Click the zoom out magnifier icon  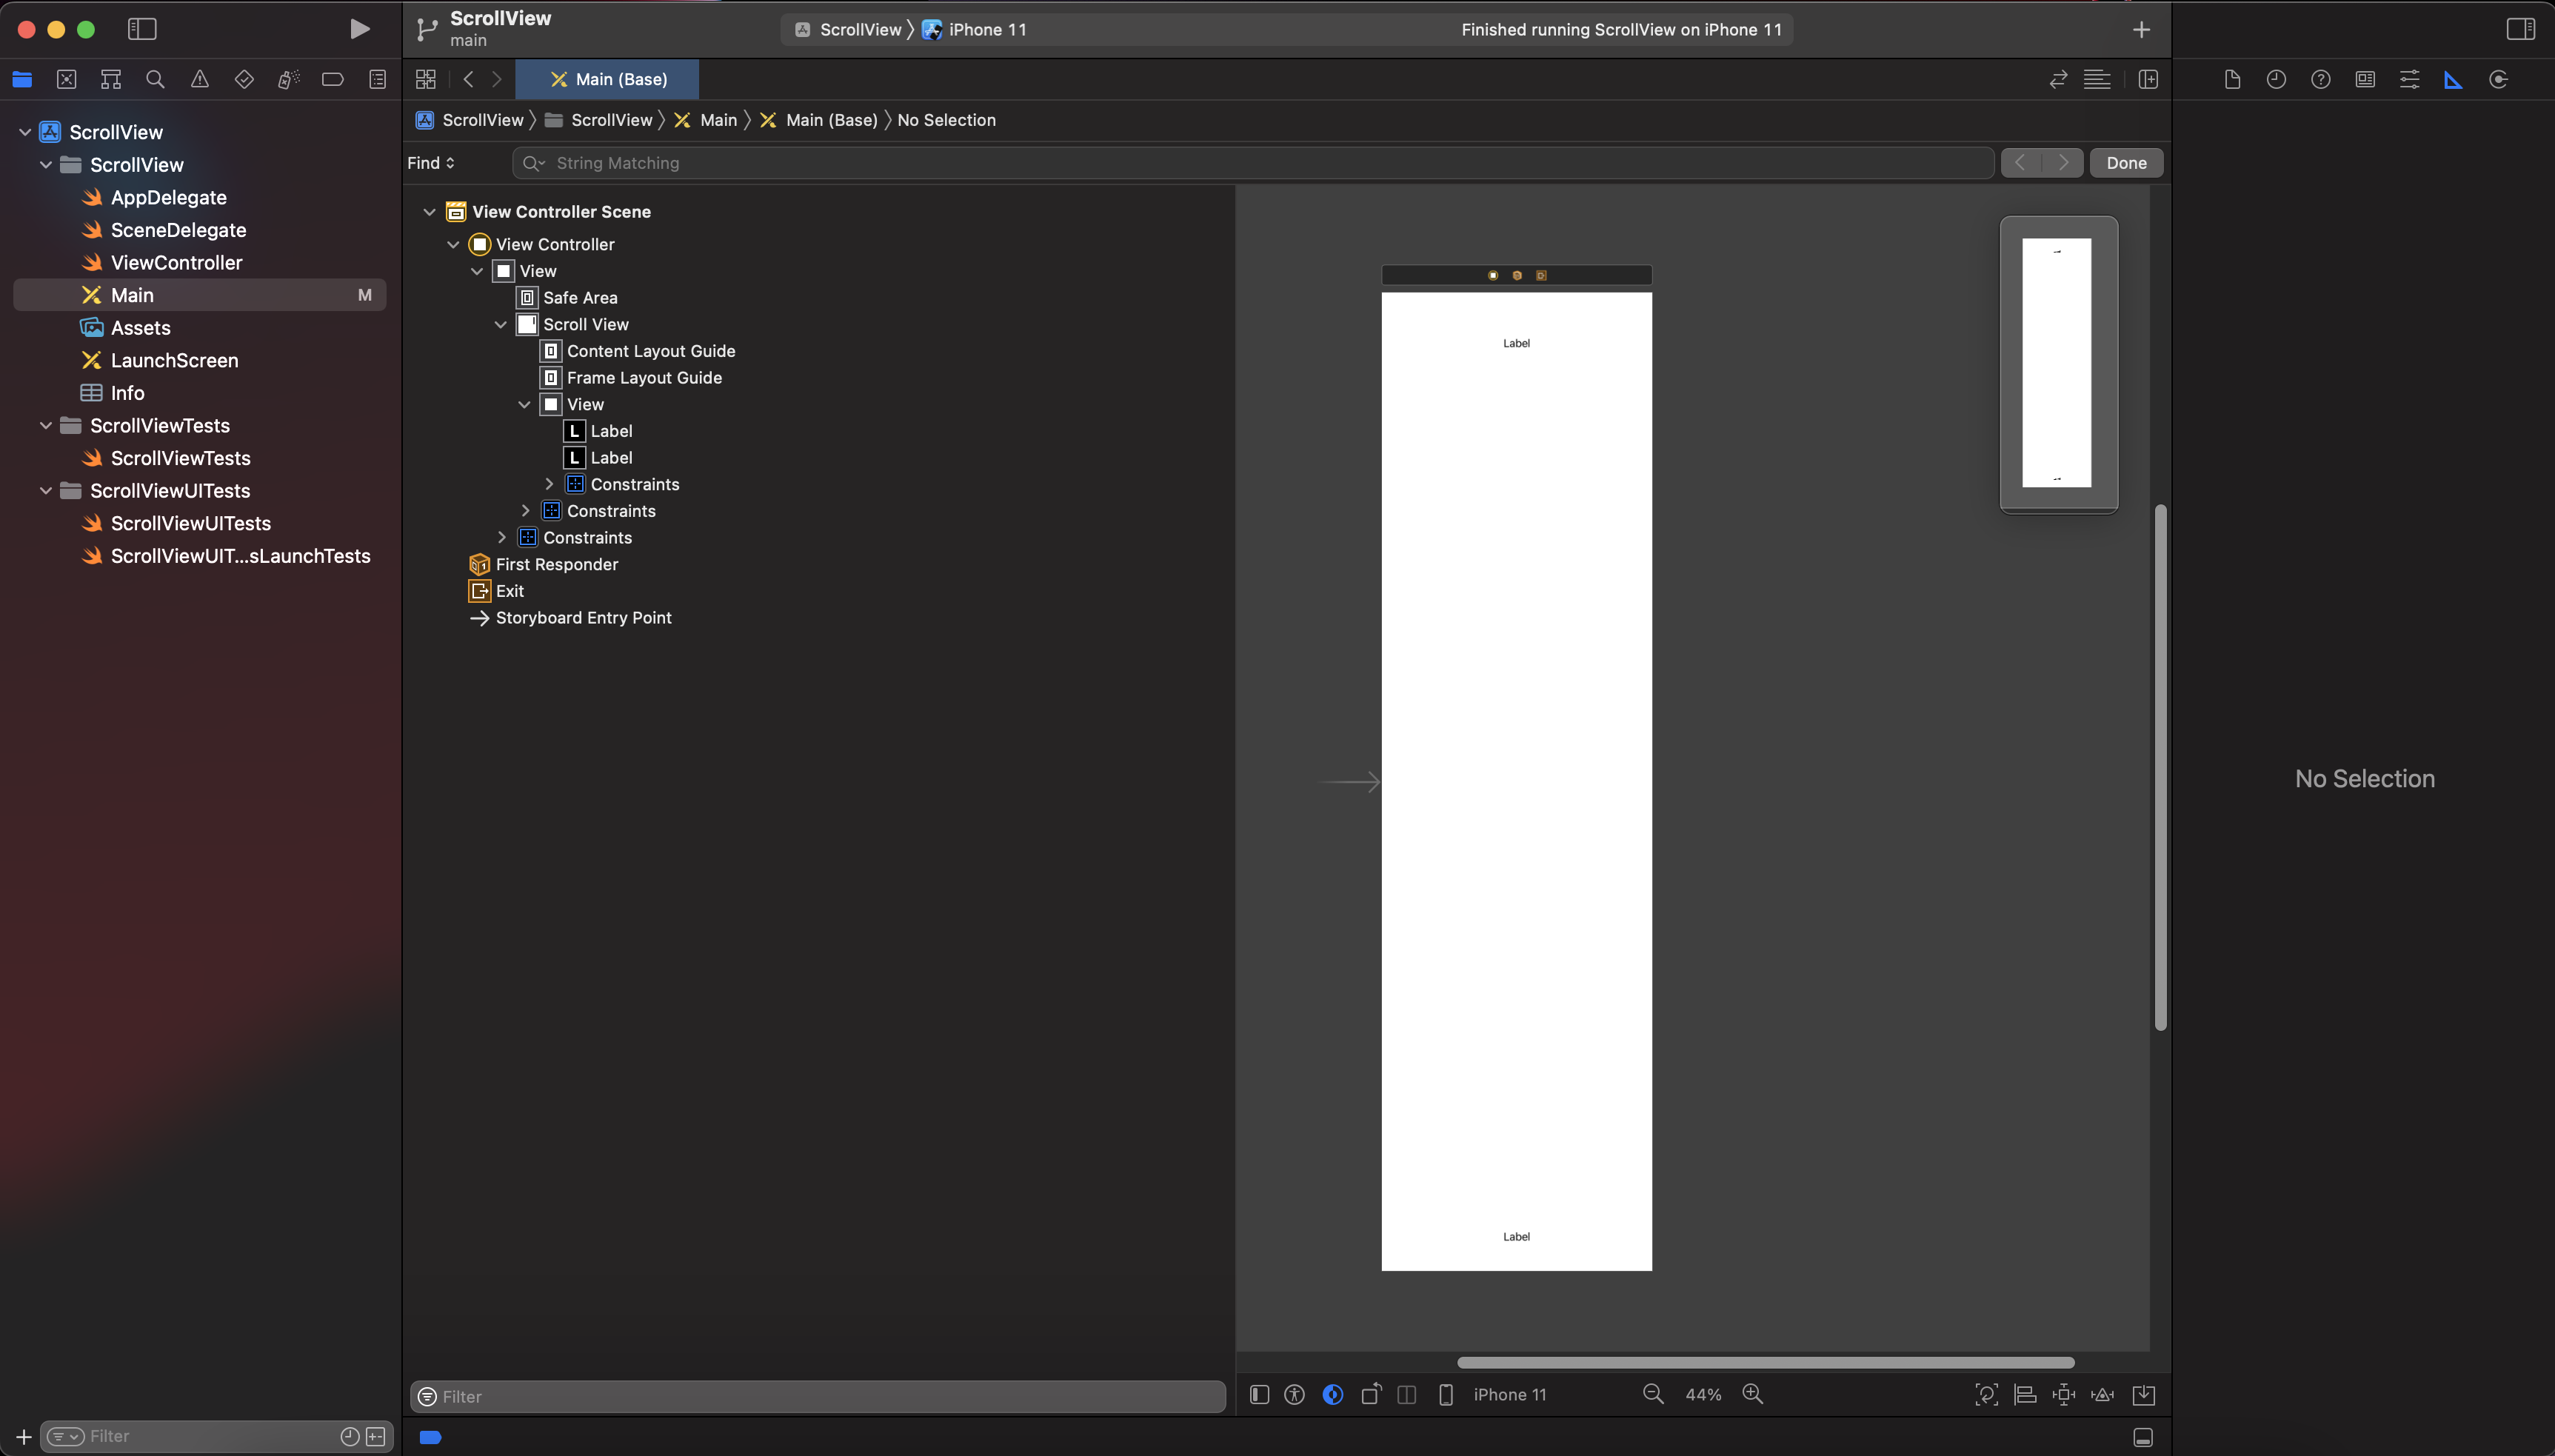tap(1653, 1394)
